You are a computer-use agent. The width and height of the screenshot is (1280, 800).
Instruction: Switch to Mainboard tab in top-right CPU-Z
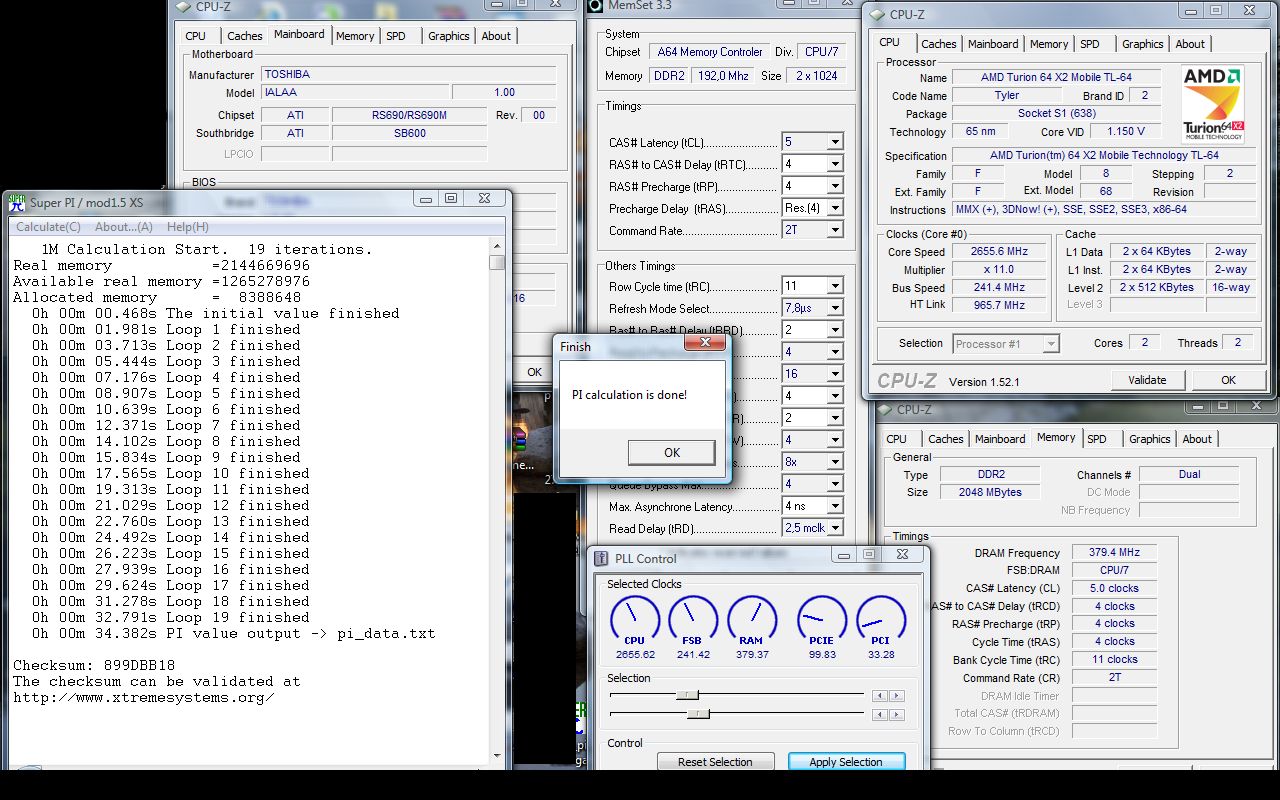point(993,44)
